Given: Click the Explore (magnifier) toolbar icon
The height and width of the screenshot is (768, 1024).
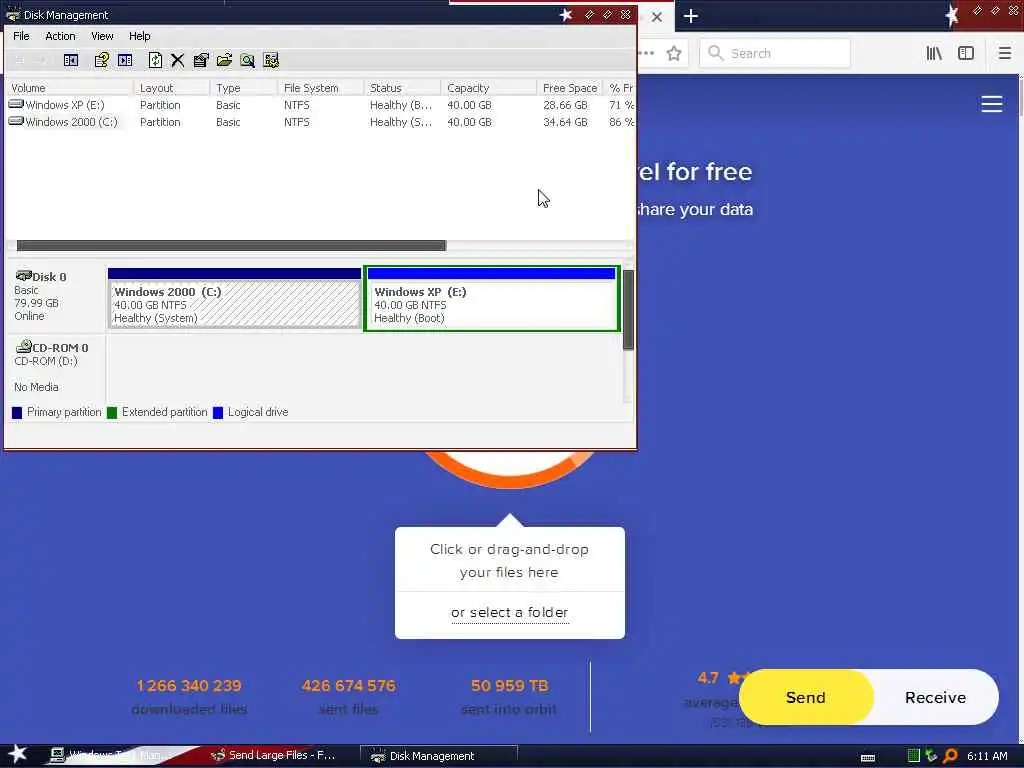Looking at the screenshot, I should pyautogui.click(x=247, y=60).
